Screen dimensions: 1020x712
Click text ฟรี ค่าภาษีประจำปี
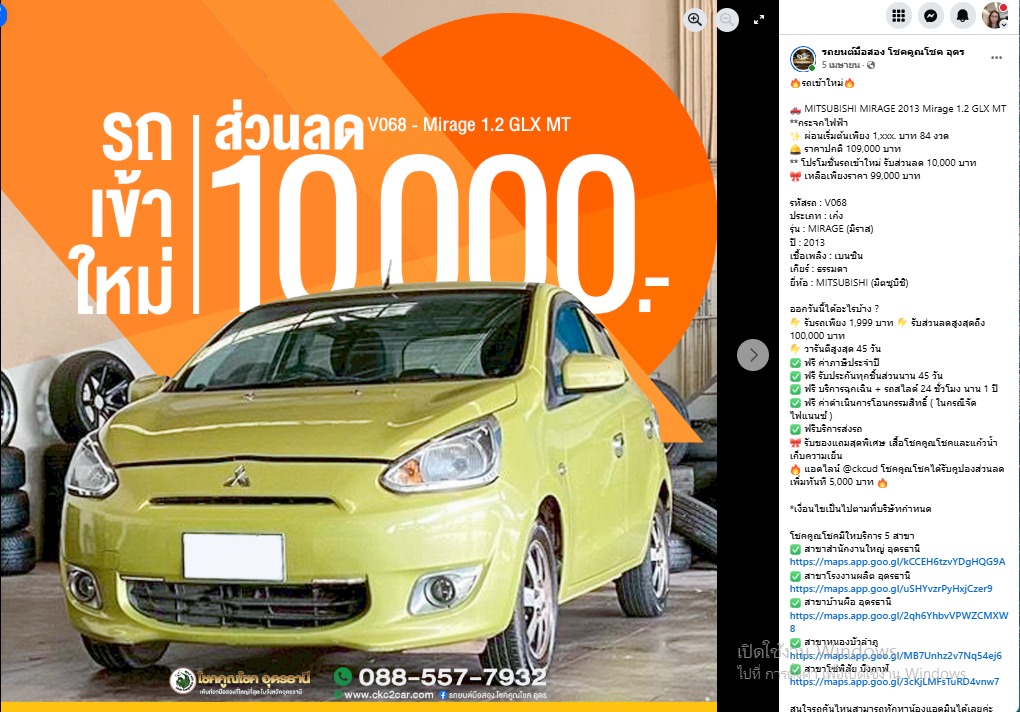tap(841, 362)
